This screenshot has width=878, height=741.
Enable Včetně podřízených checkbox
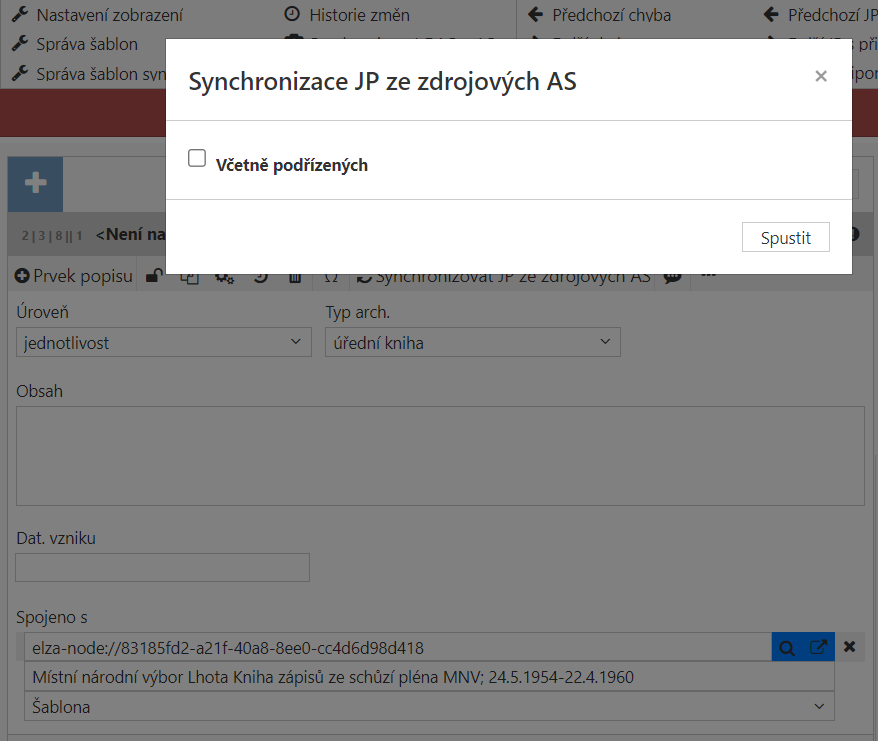(x=197, y=157)
